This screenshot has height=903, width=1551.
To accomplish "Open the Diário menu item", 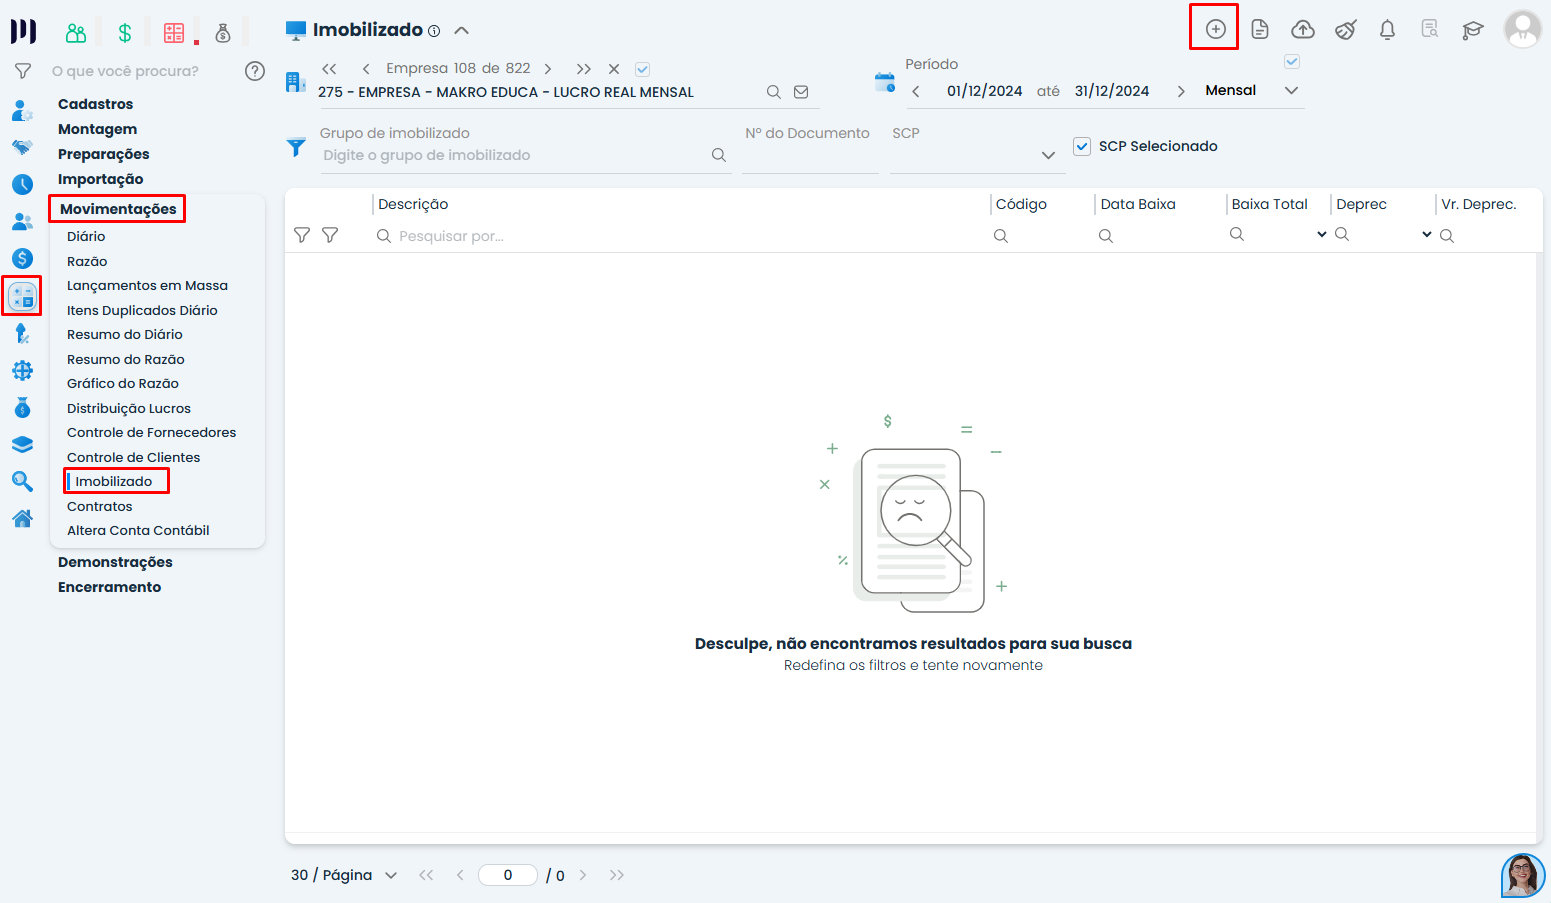I will pos(86,236).
